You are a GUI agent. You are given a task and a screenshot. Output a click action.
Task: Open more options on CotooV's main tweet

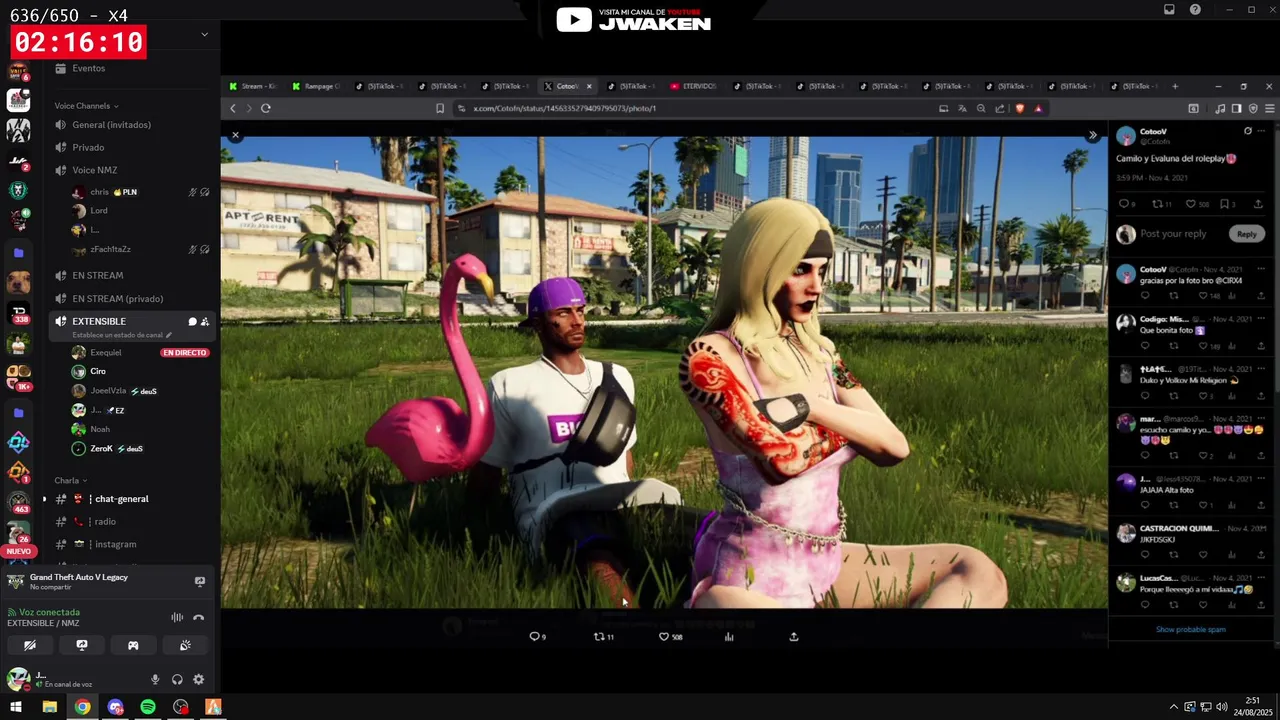[x=1261, y=131]
